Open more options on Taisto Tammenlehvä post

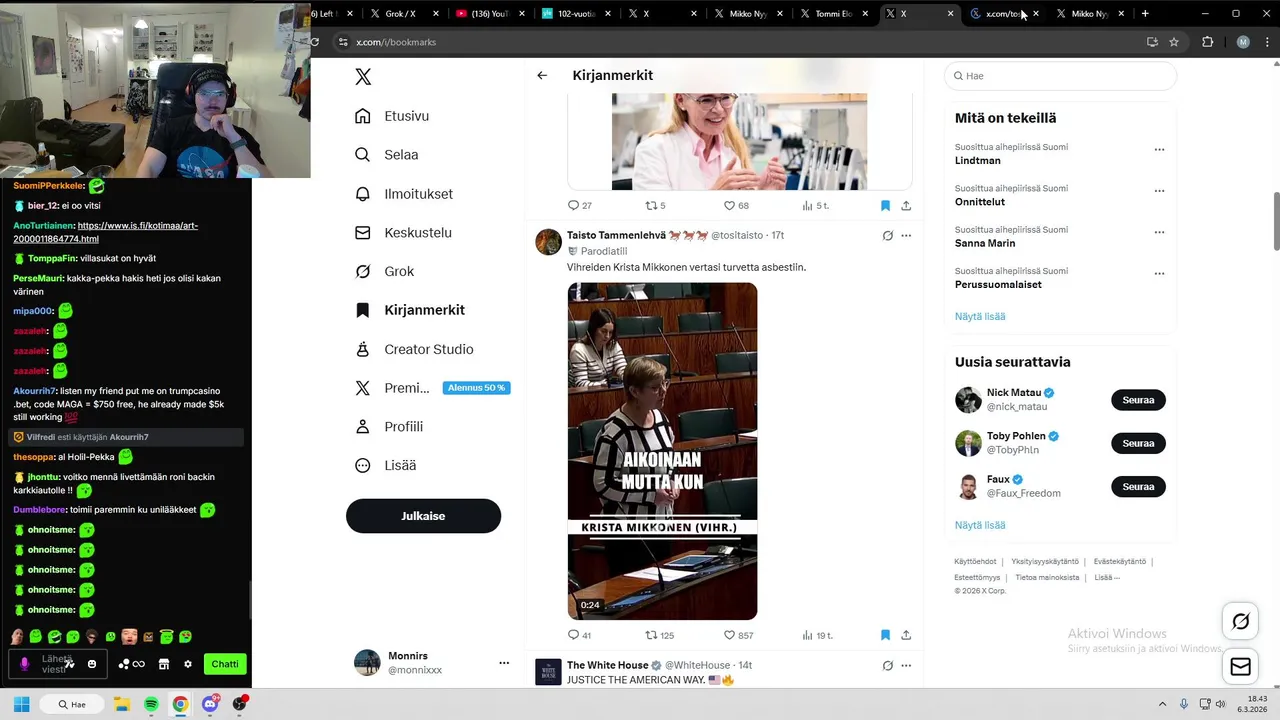click(906, 236)
